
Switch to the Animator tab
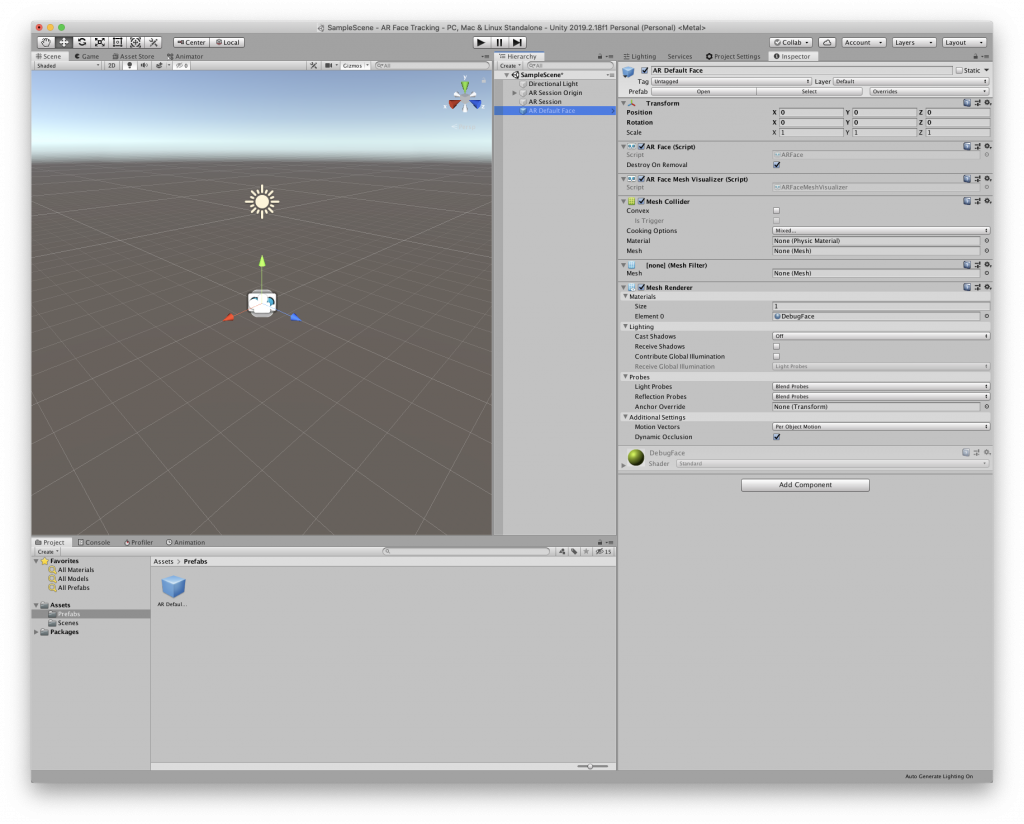185,56
